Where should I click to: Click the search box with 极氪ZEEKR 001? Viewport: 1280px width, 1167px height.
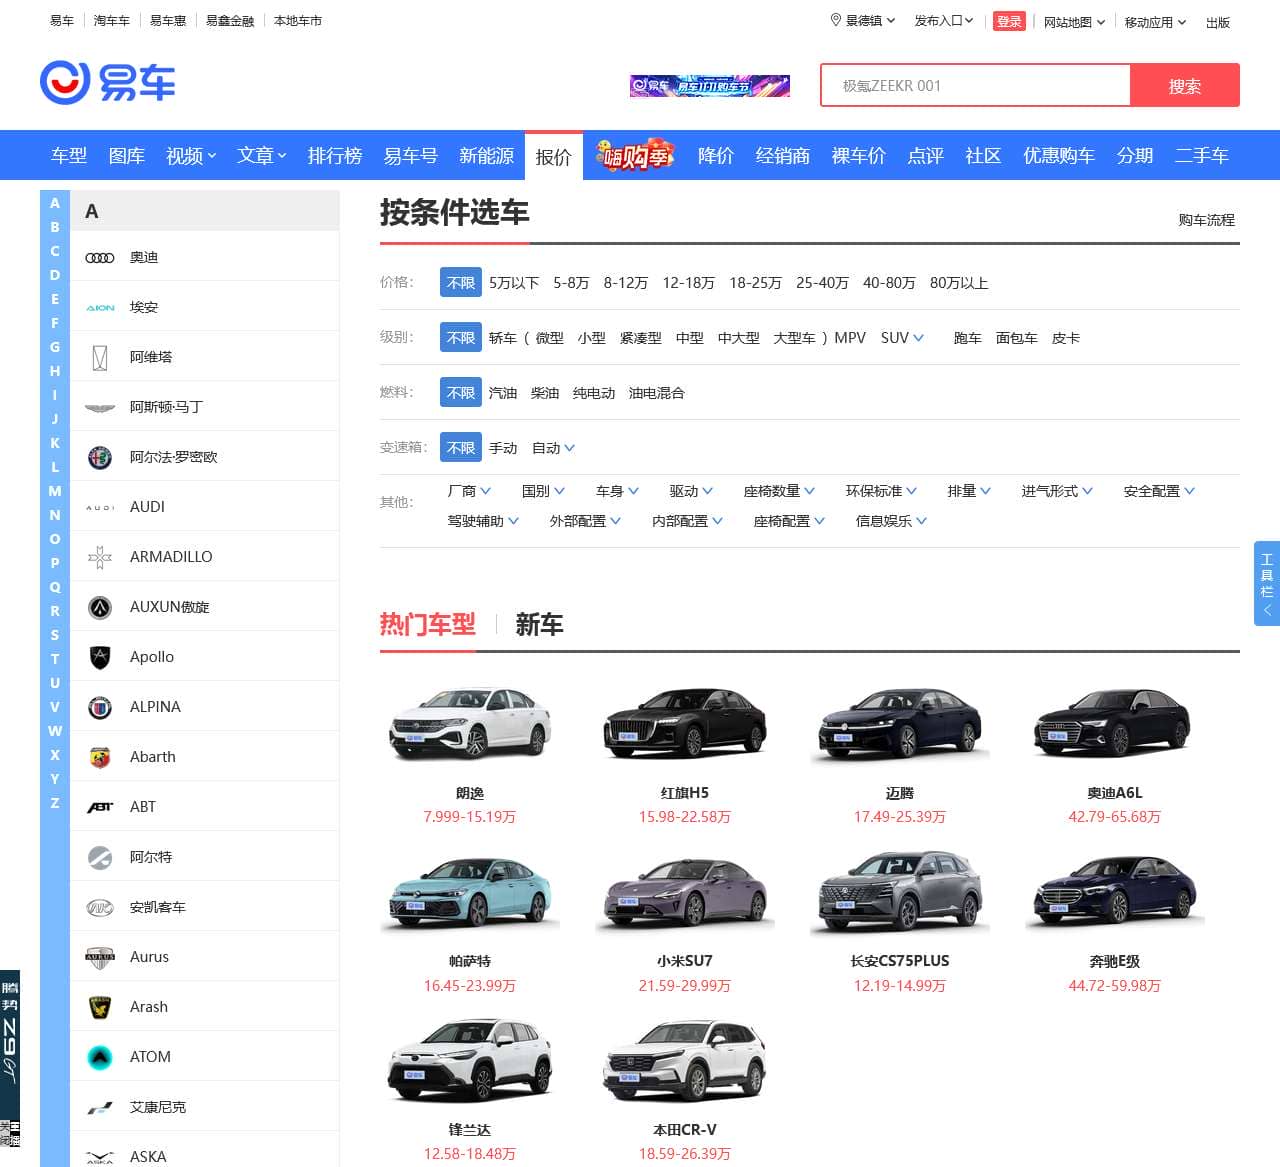[975, 85]
